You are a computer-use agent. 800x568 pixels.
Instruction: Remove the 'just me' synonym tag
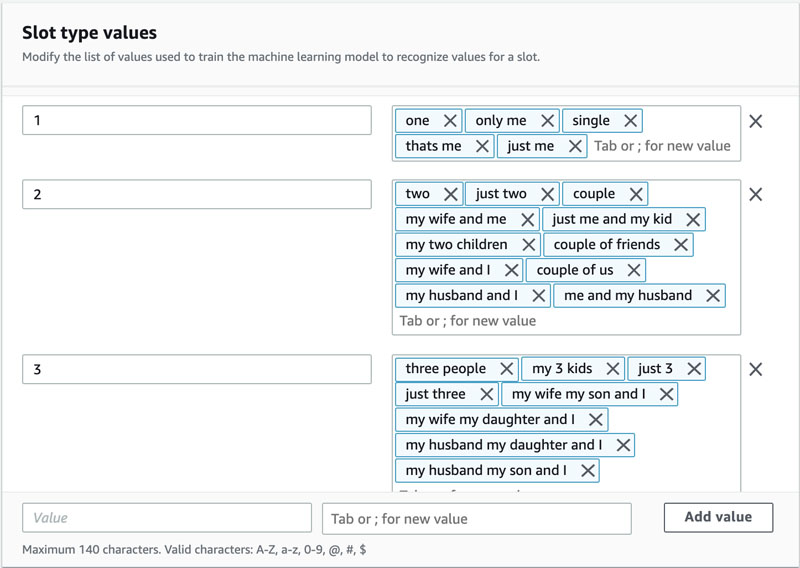pos(575,146)
